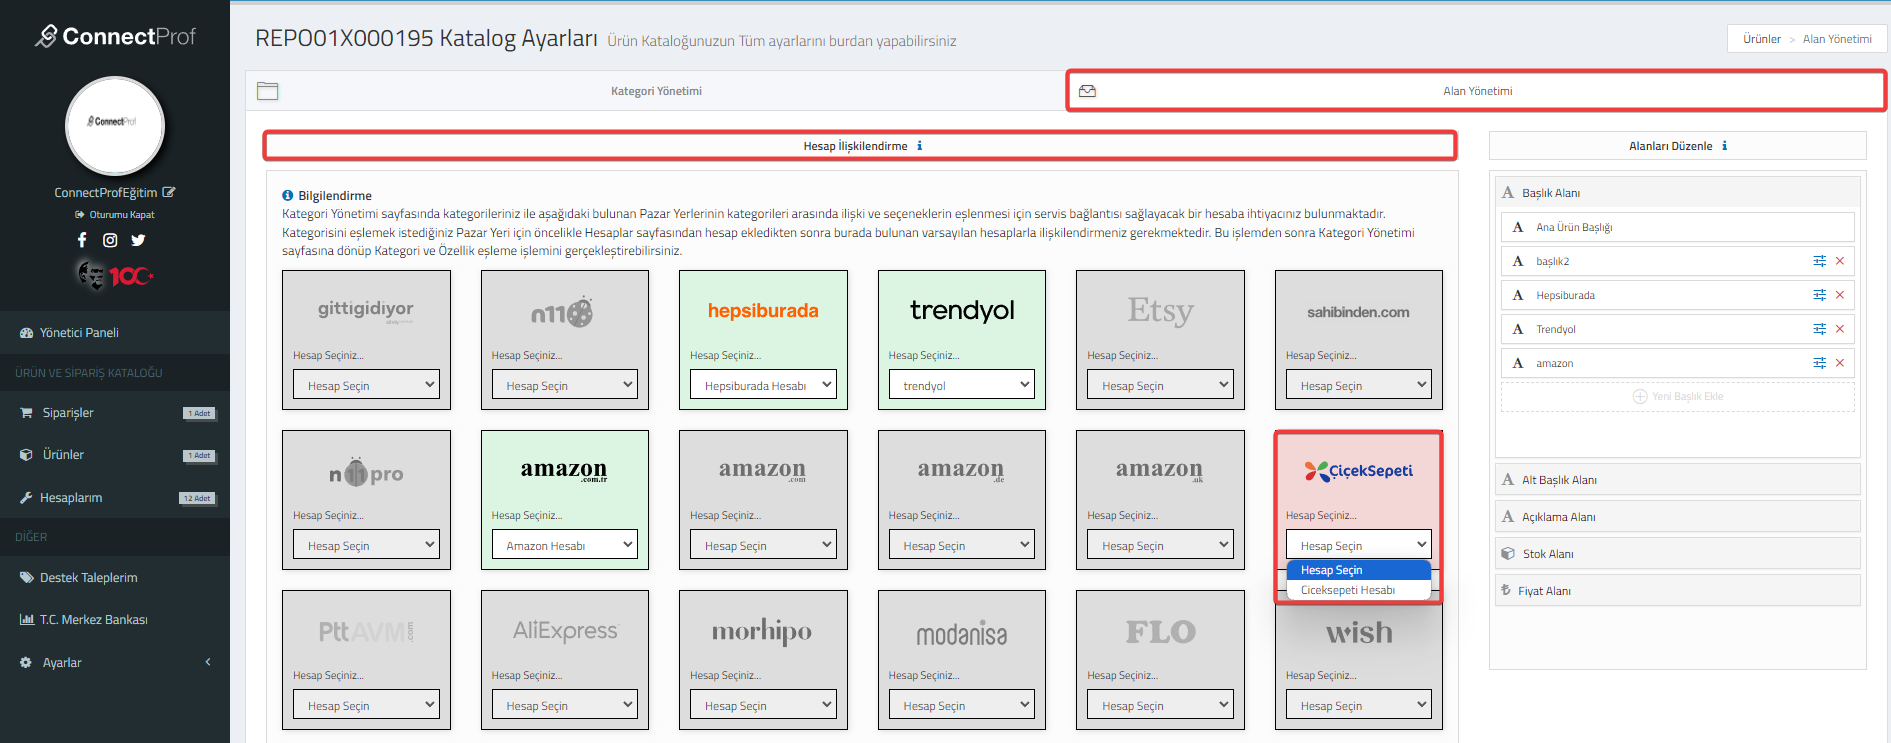Screen dimensions: 1891x743
Task: Open settings sliders icon for Trendyol field
Action: tap(1820, 329)
